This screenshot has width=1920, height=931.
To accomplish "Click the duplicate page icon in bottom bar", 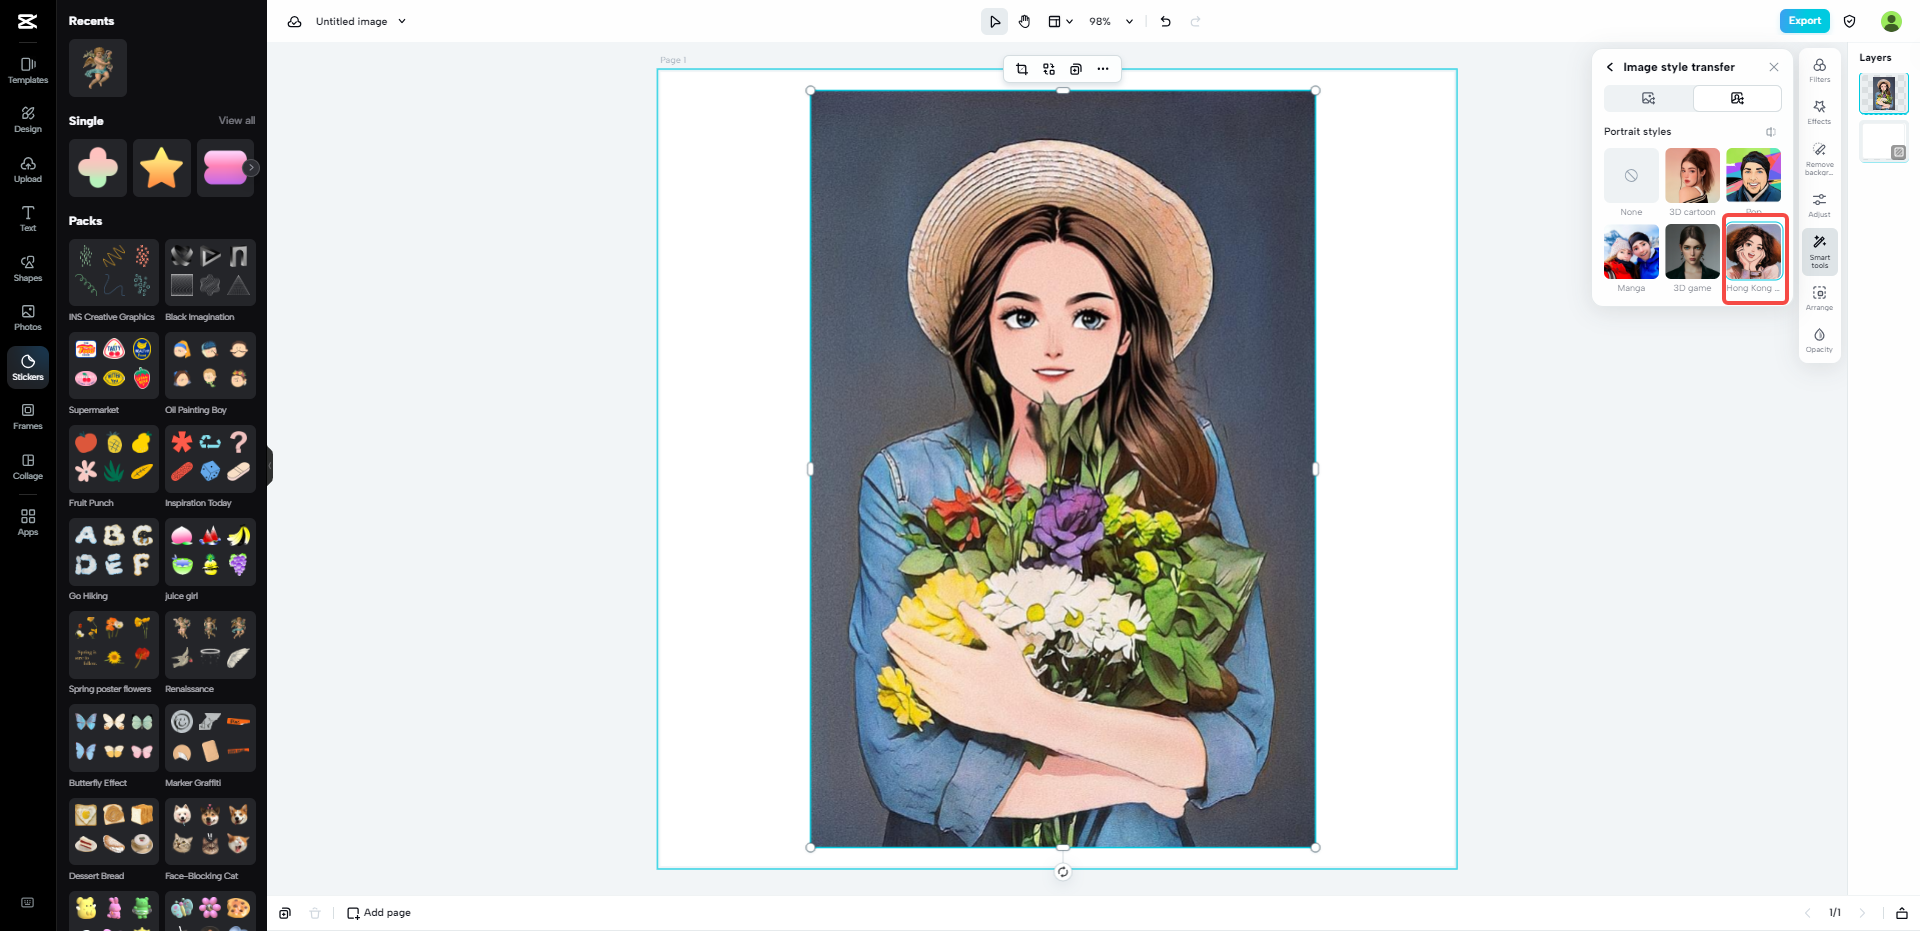I will [x=285, y=913].
